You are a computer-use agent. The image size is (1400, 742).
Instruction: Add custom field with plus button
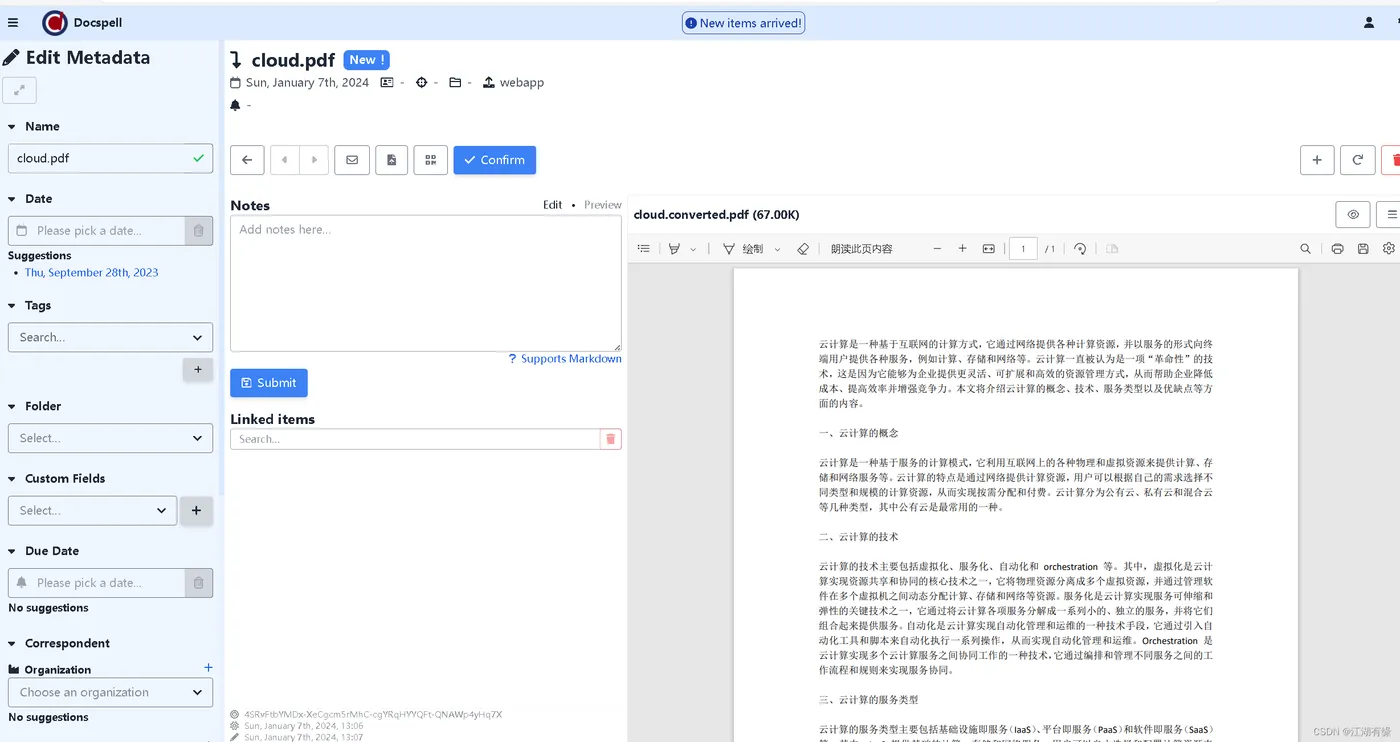[196, 510]
